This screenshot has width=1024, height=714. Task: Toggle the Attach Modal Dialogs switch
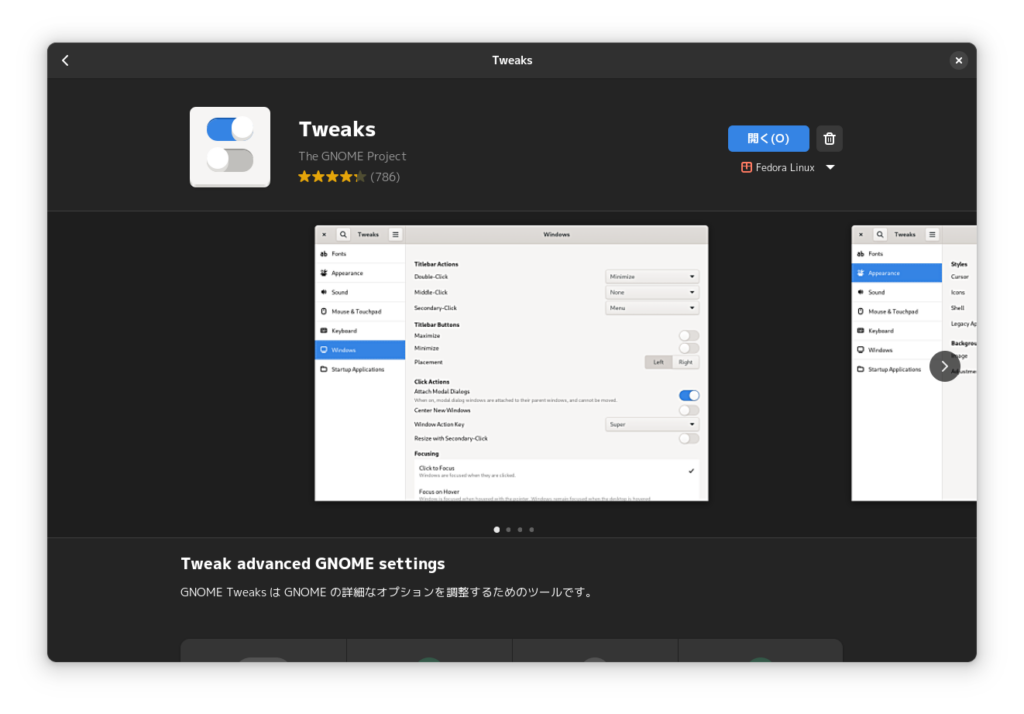688,395
